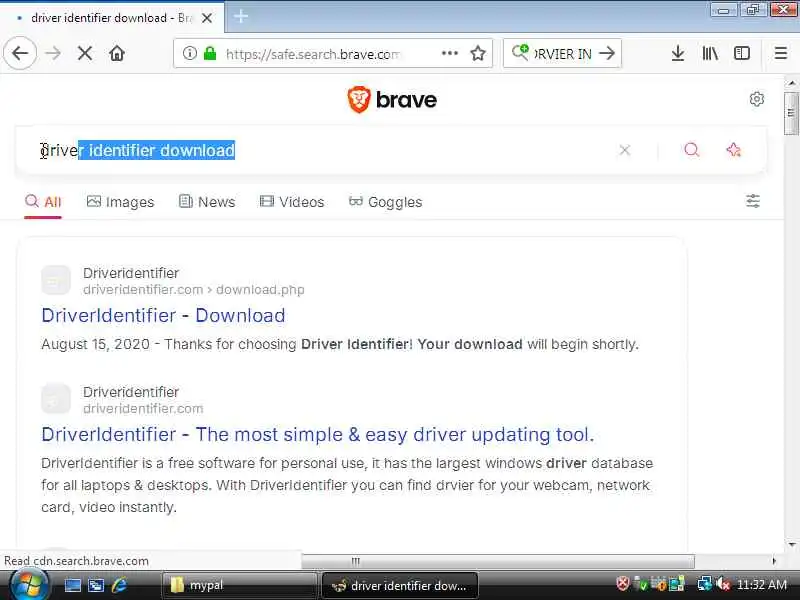Click the Switch between windows quick launch icon
800x600 pixels.
coord(95,585)
